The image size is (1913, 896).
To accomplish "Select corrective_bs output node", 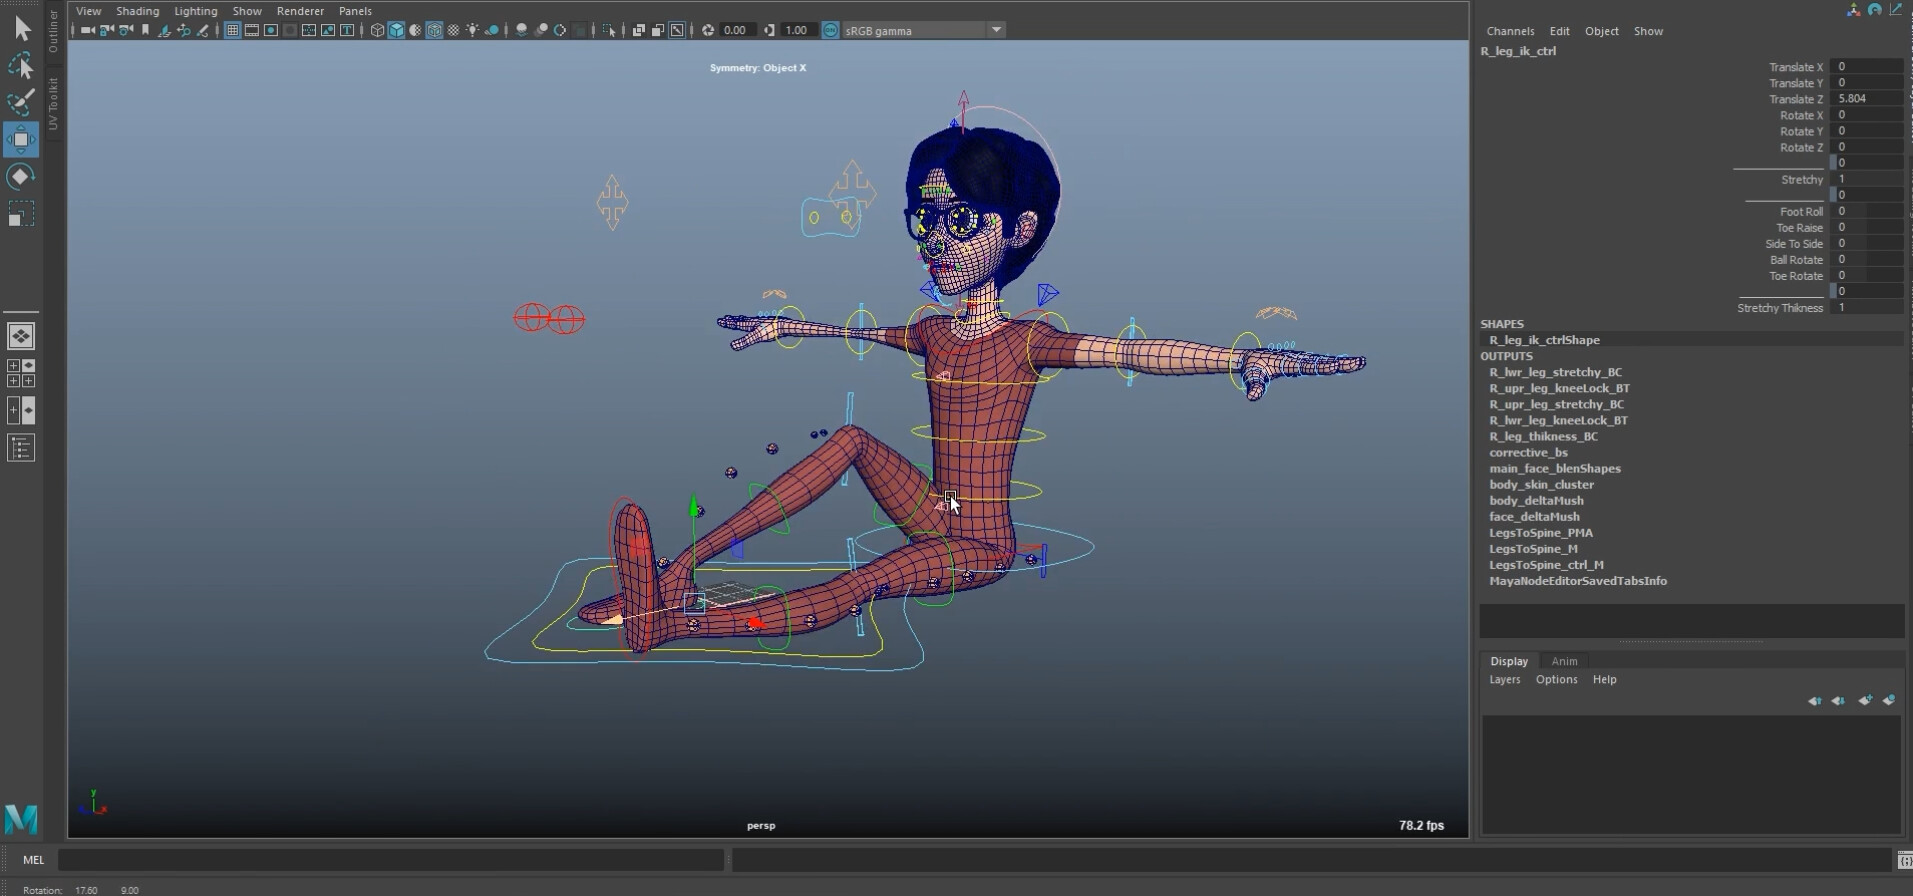I will click(1528, 453).
